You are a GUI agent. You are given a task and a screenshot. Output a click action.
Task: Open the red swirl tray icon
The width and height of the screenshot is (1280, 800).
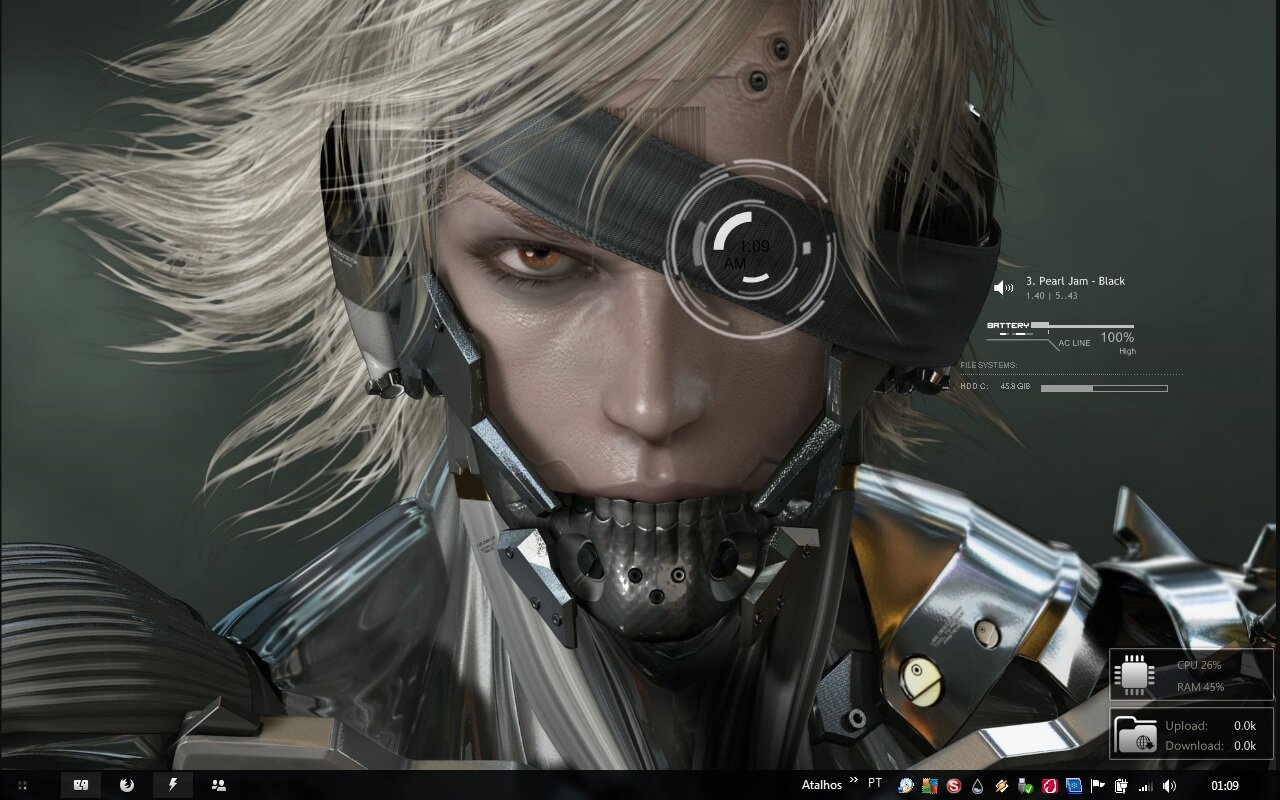[x=1050, y=786]
